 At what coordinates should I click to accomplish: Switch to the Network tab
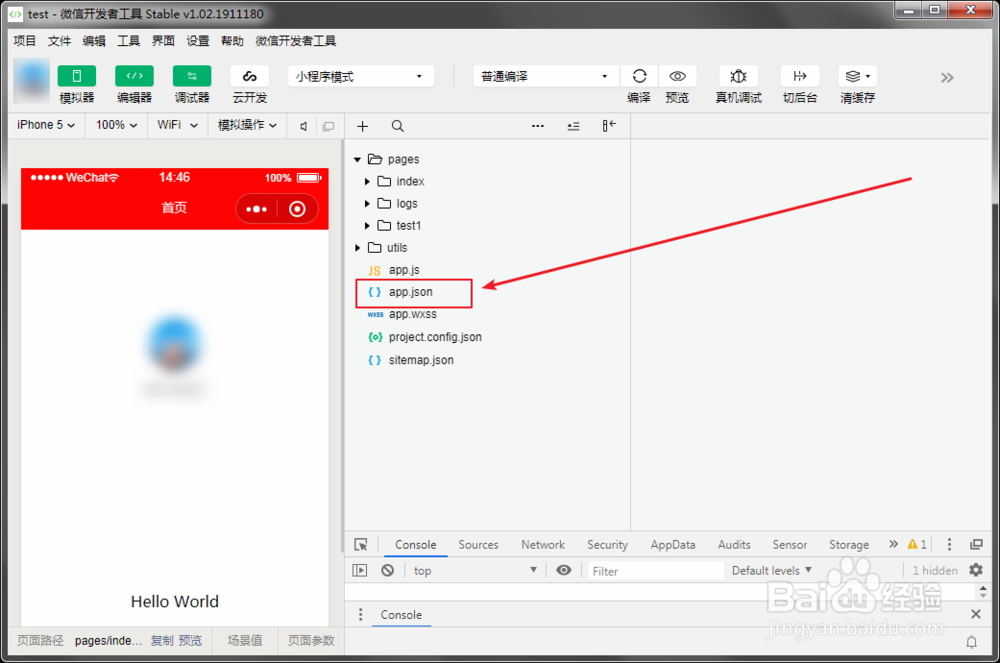coord(543,544)
